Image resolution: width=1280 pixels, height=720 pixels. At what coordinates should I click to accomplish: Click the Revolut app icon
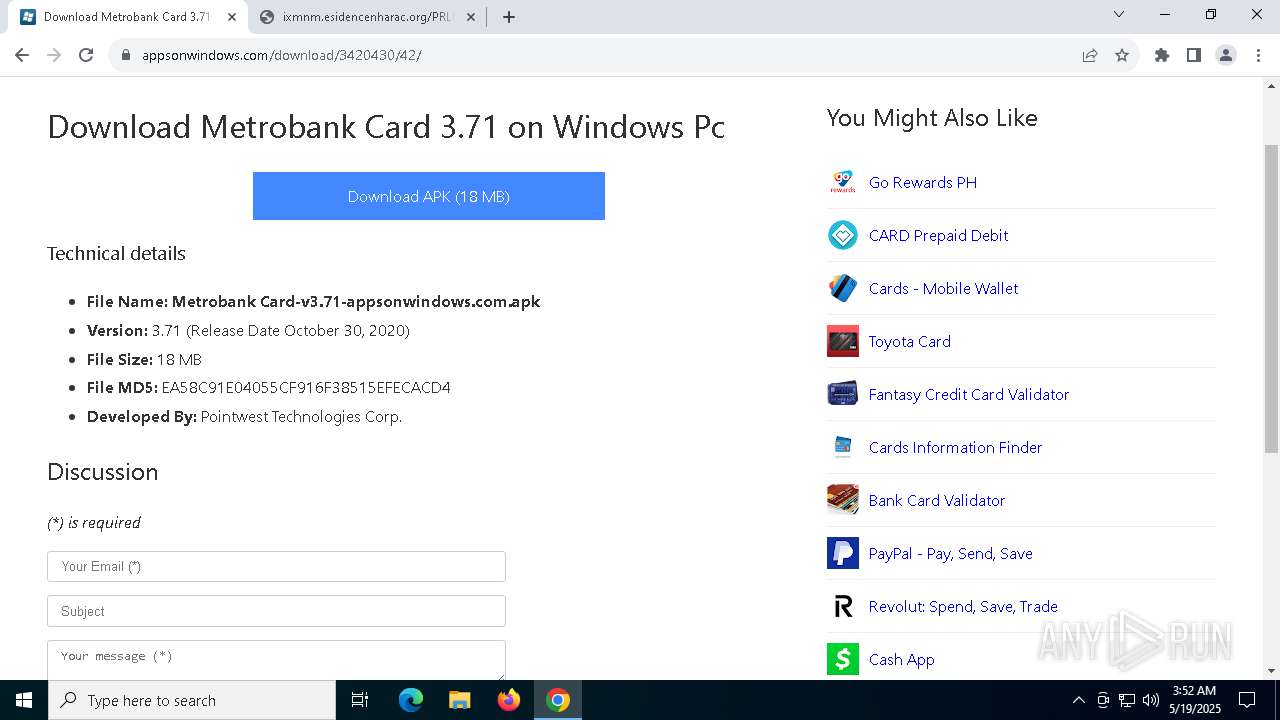(x=843, y=606)
